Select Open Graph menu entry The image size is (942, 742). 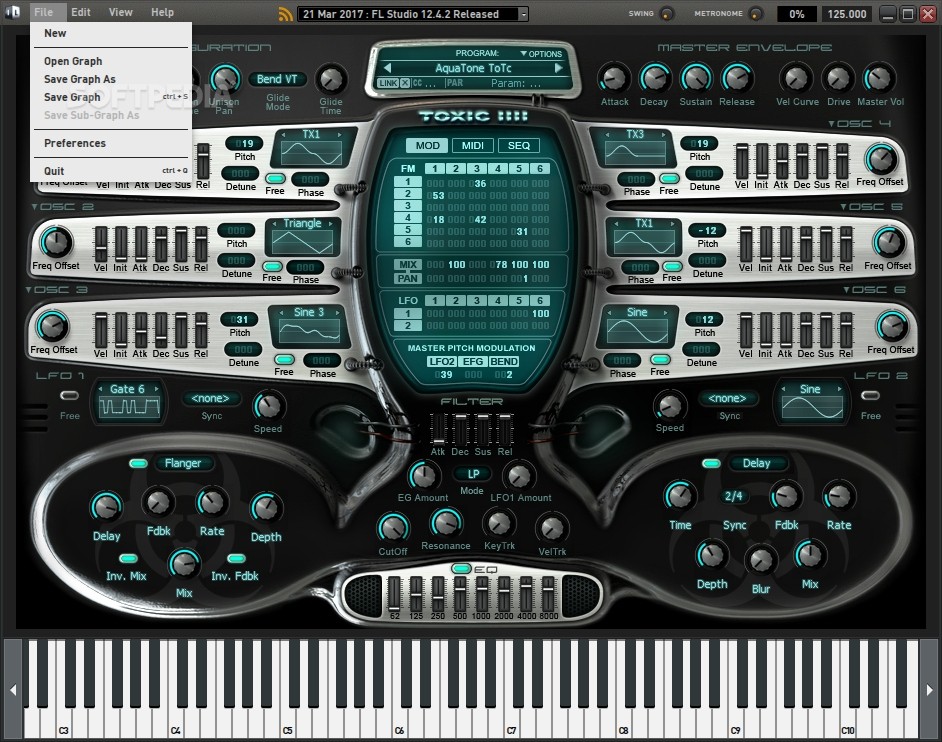pyautogui.click(x=73, y=61)
